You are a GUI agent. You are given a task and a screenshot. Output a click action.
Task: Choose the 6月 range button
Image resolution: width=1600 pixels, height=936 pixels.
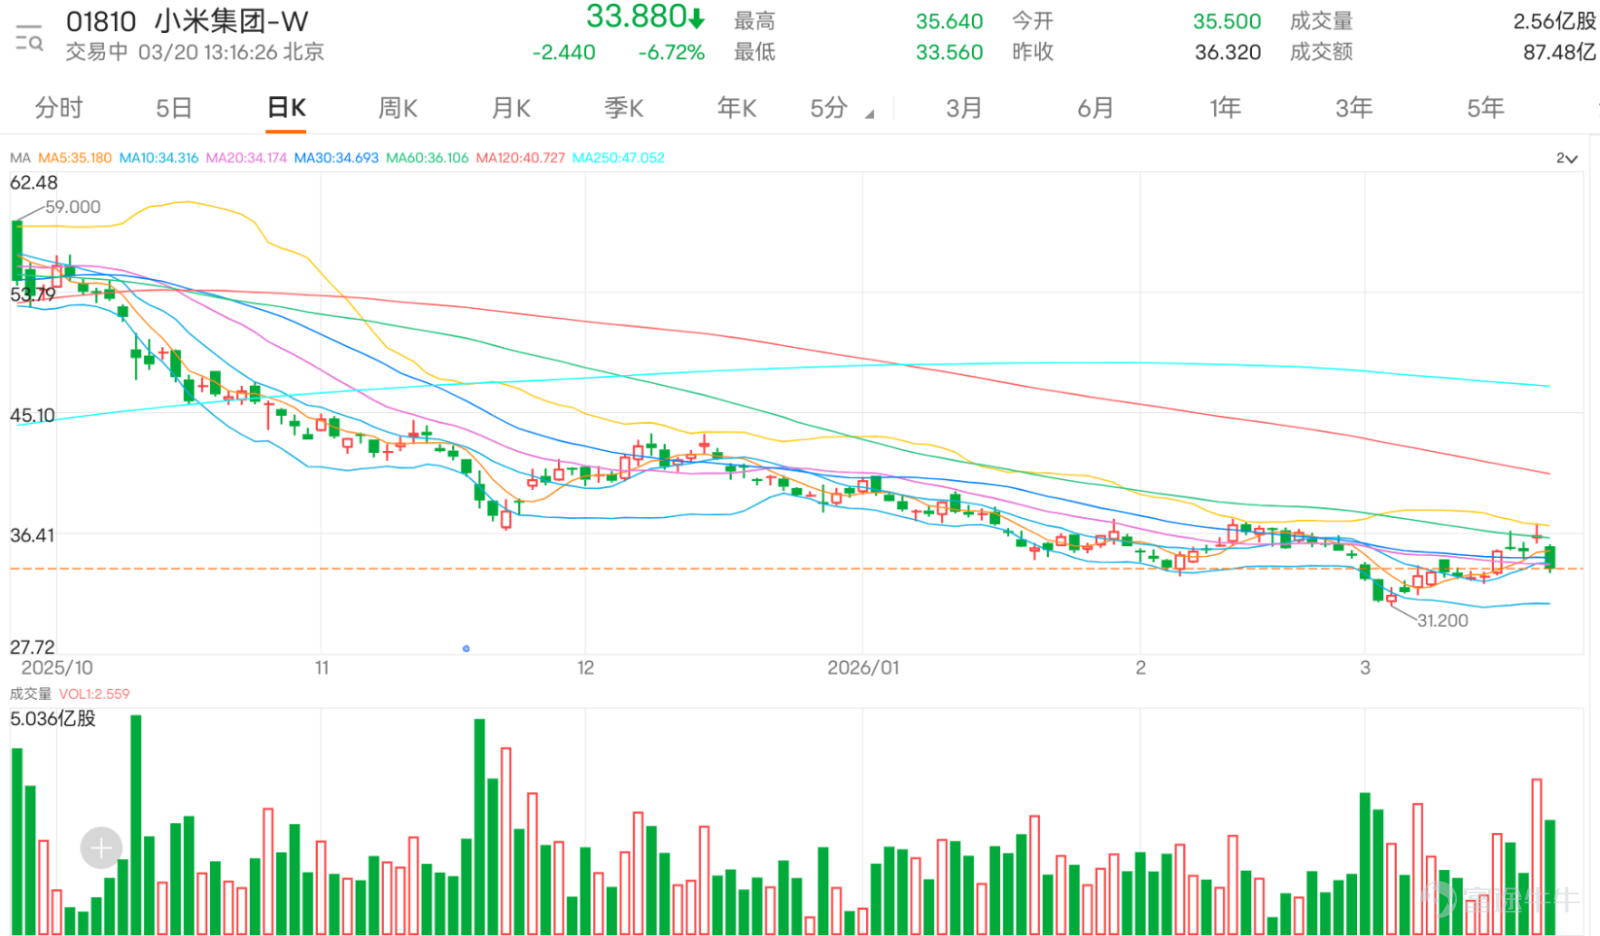point(1095,108)
